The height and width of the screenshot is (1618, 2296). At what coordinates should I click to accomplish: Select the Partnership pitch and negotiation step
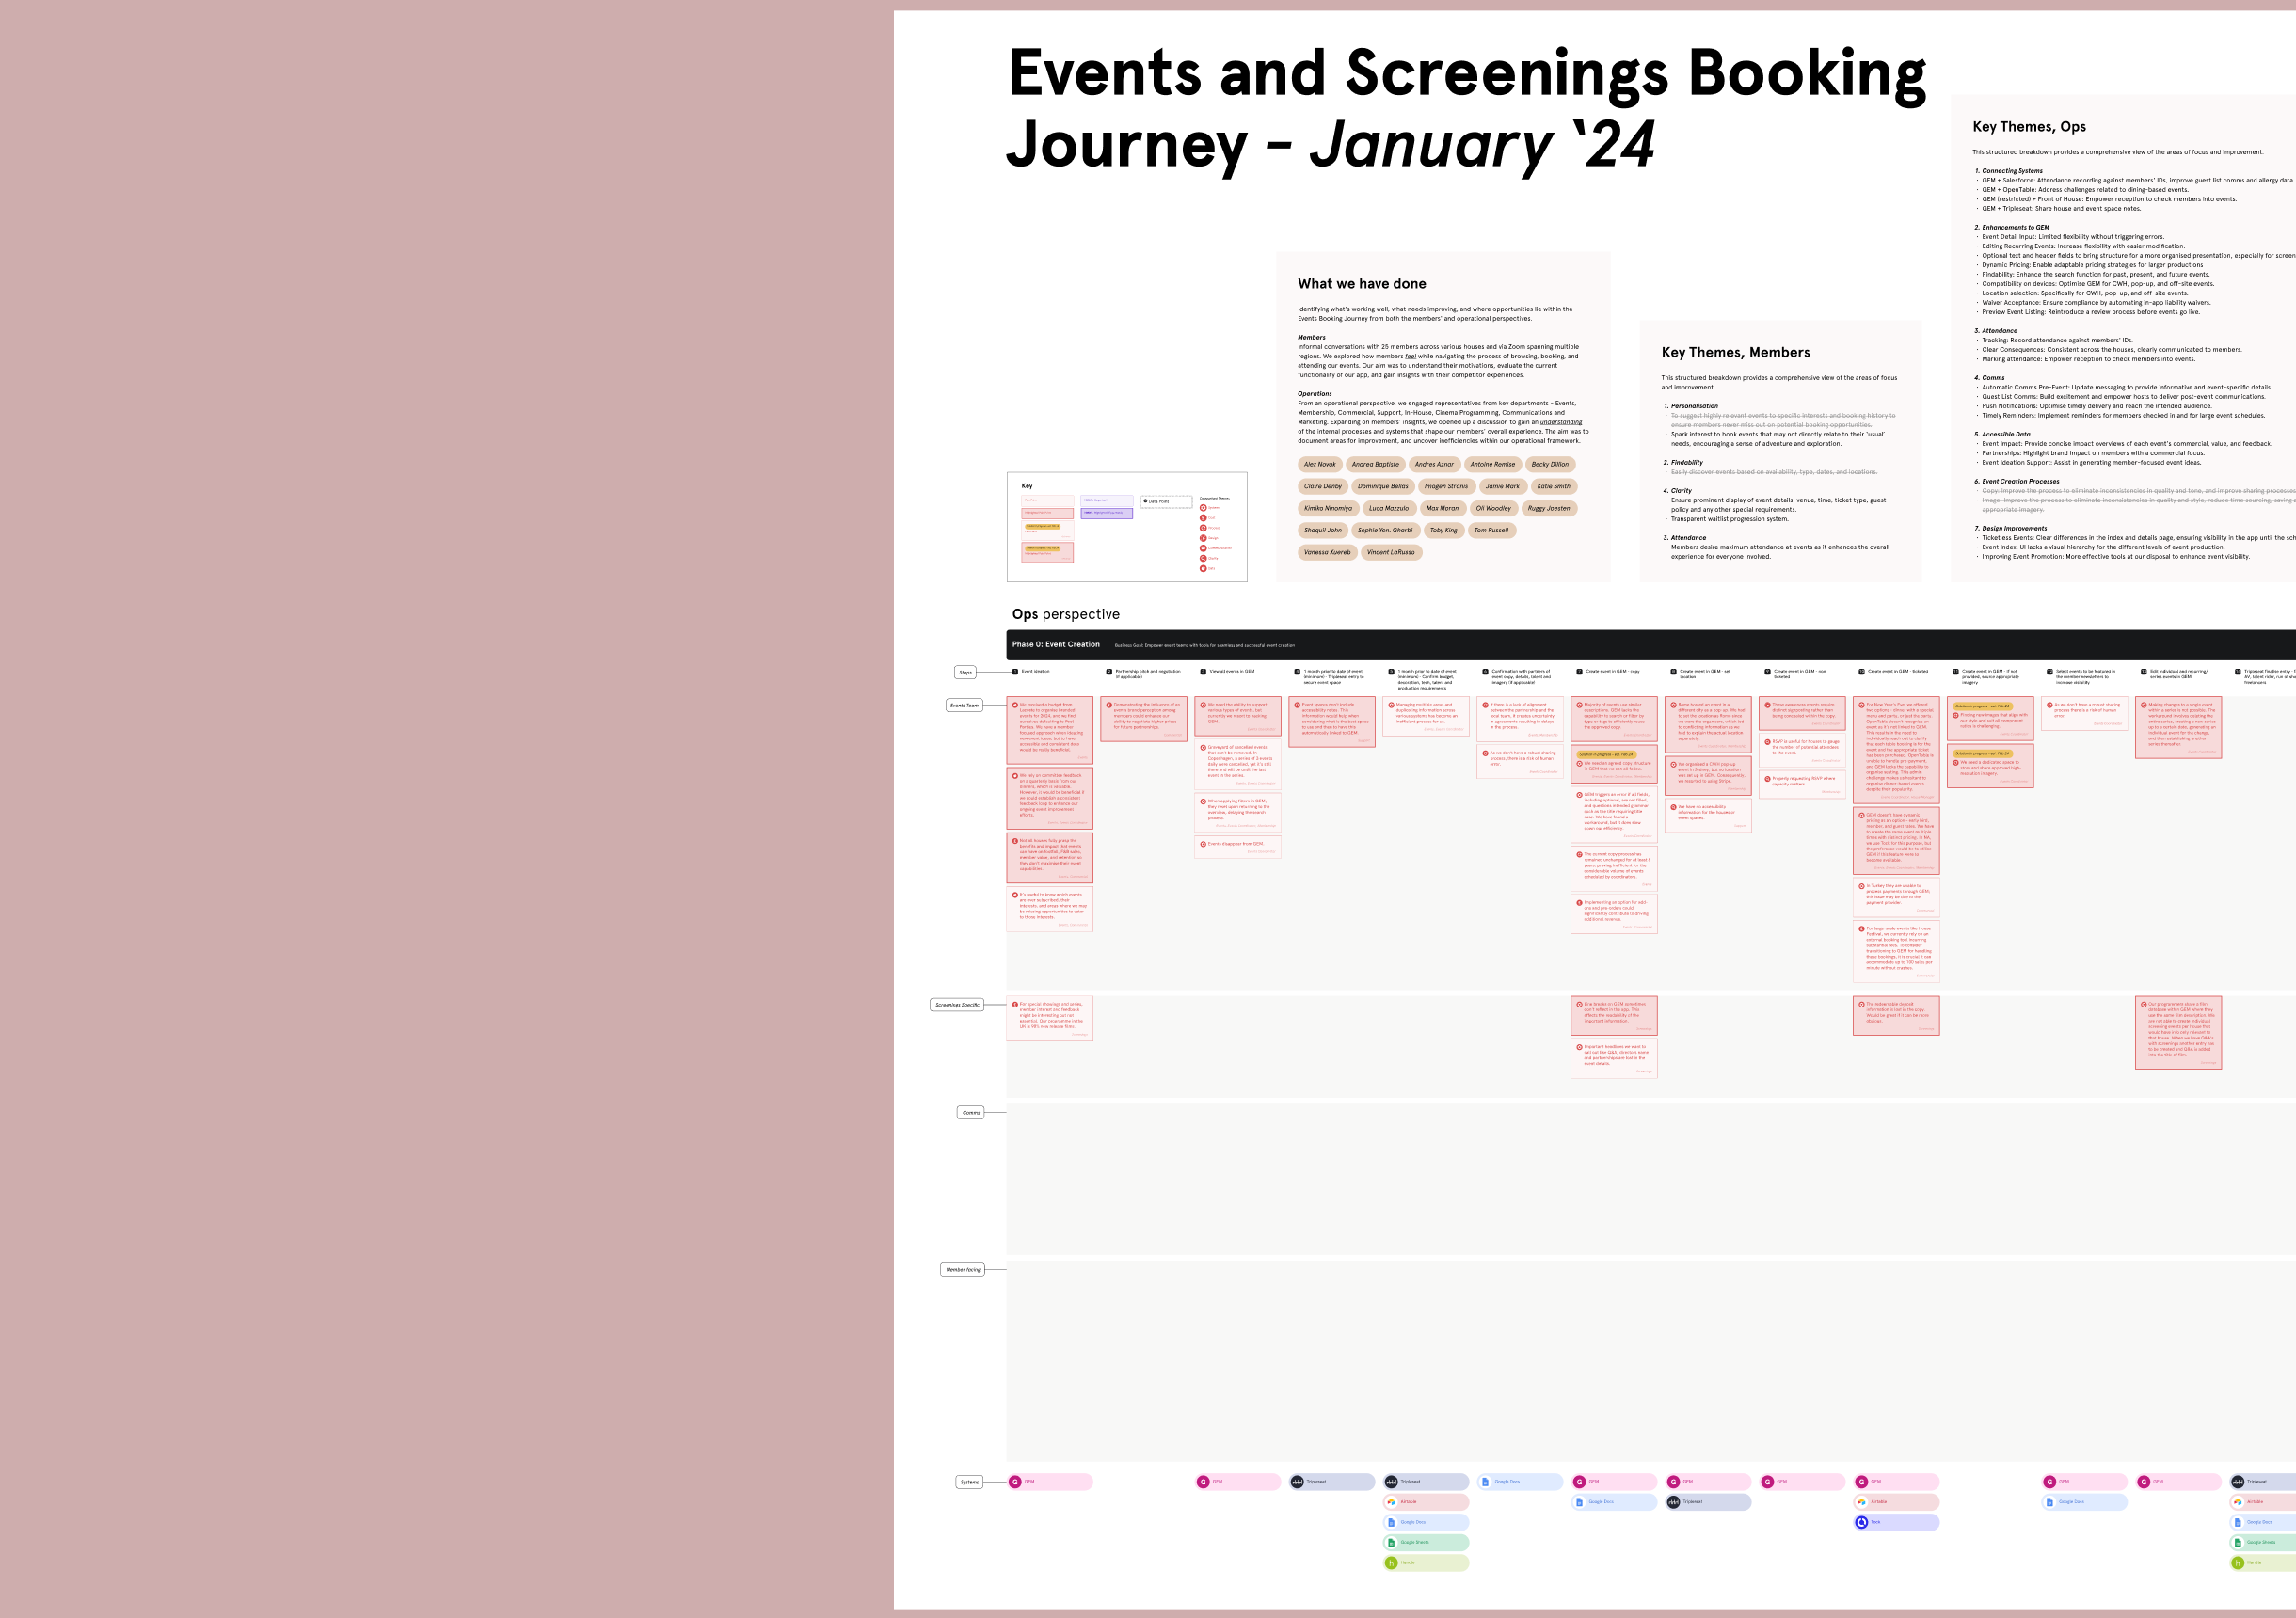click(1148, 674)
